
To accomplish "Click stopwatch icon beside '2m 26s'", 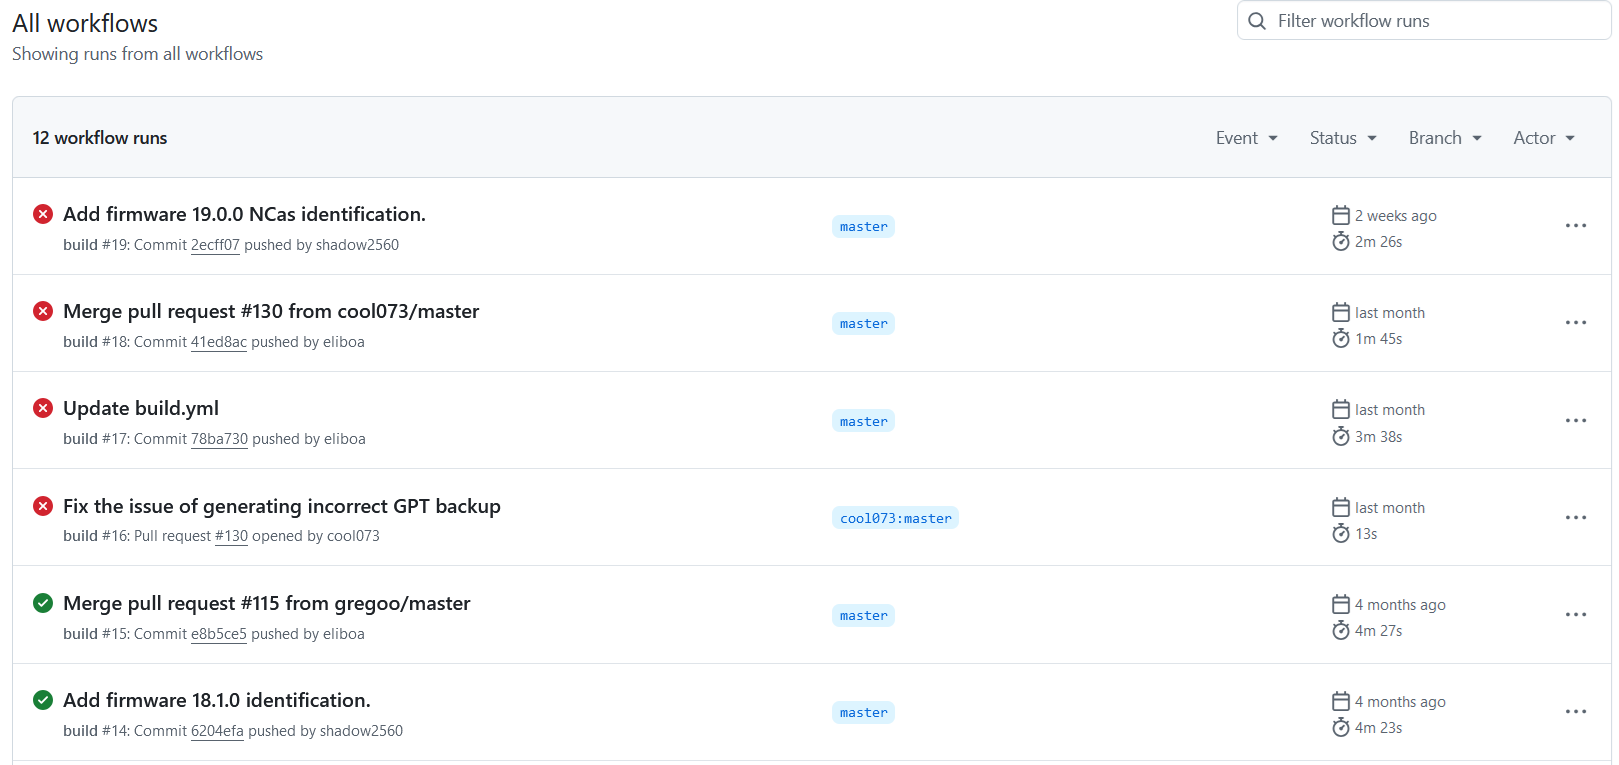I will 1341,241.
